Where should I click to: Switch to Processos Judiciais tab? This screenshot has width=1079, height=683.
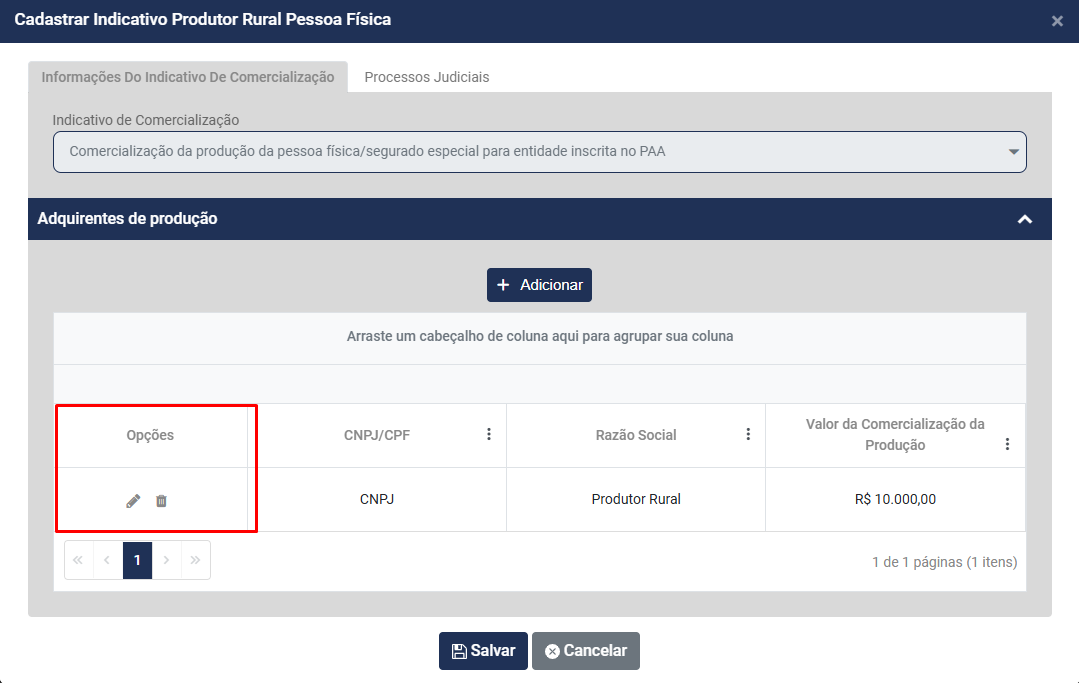click(x=427, y=77)
